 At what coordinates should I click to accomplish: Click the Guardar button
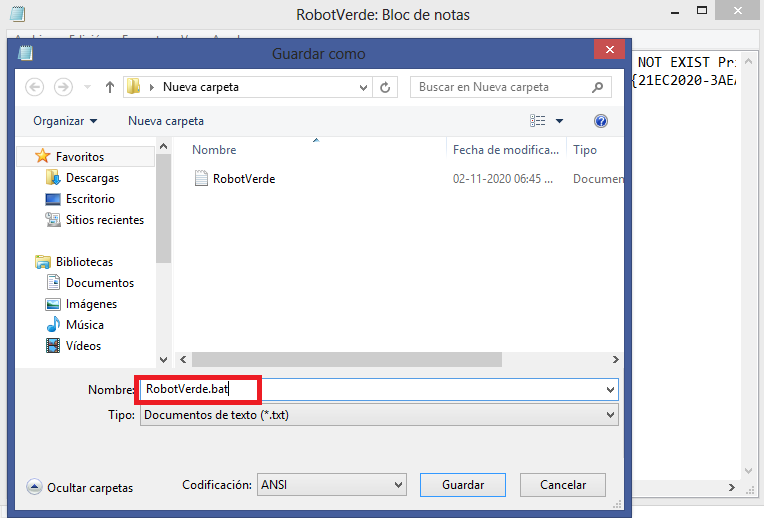[463, 485]
